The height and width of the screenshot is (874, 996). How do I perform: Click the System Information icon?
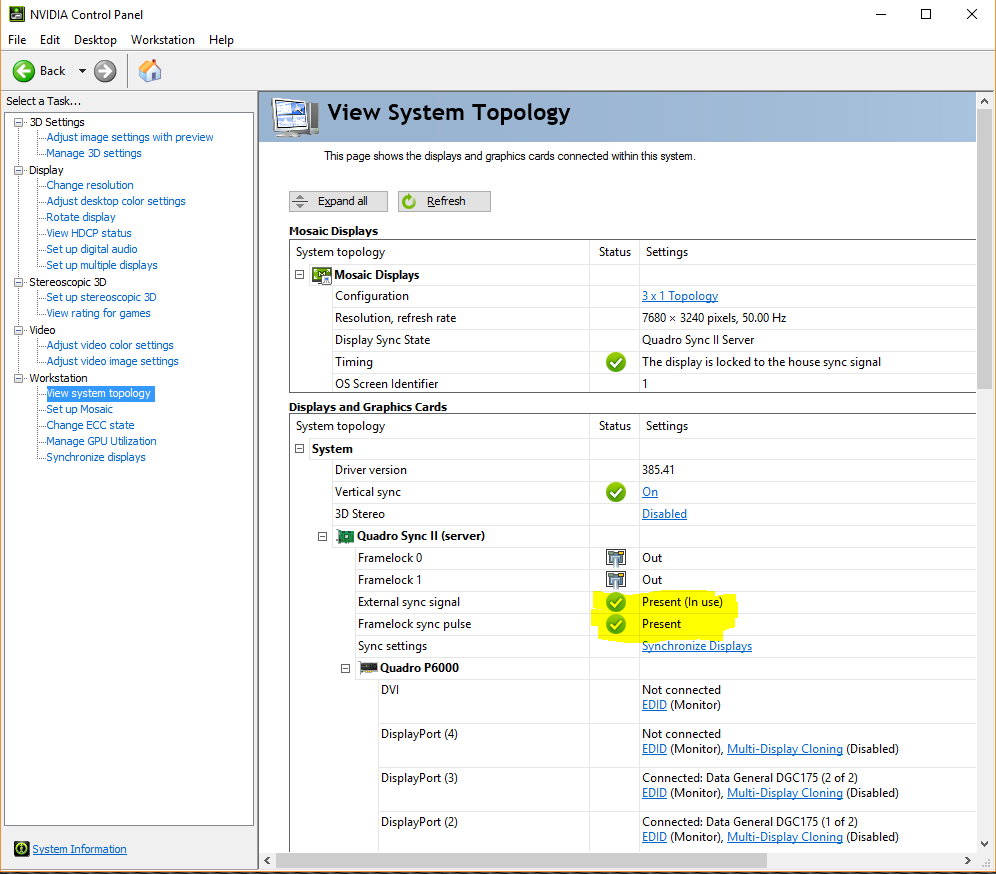22,849
